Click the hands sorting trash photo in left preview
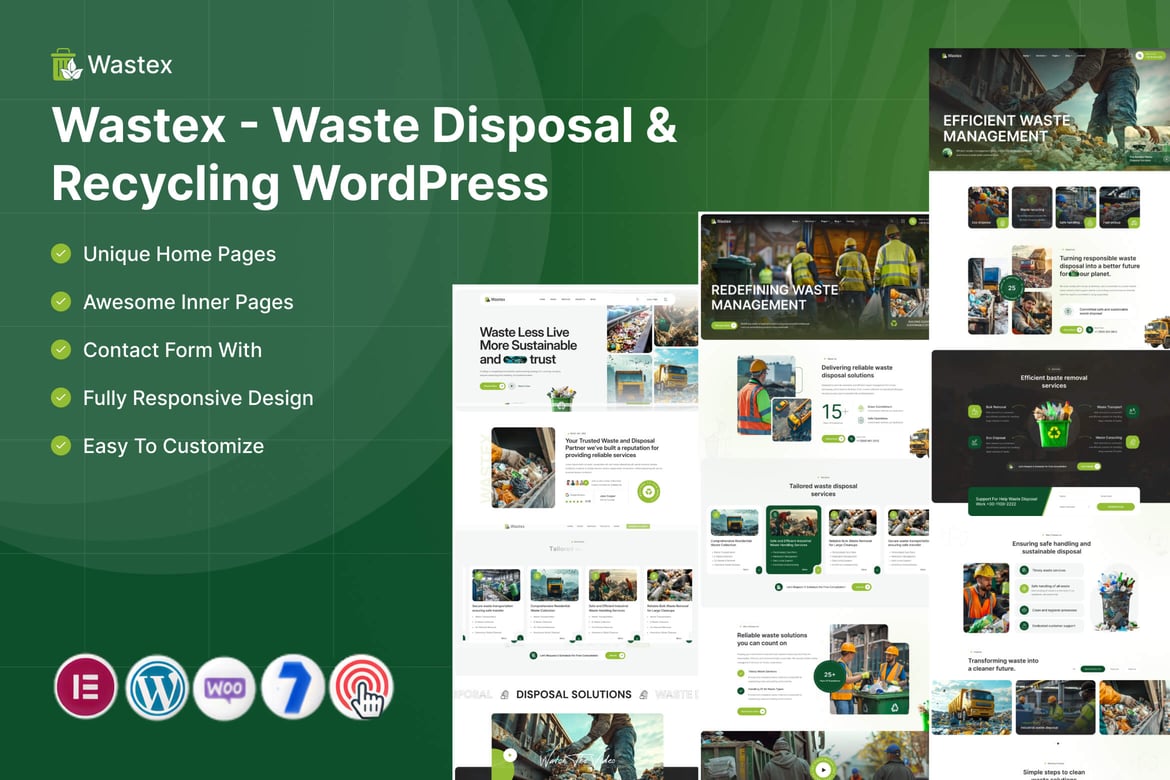 [x=523, y=467]
